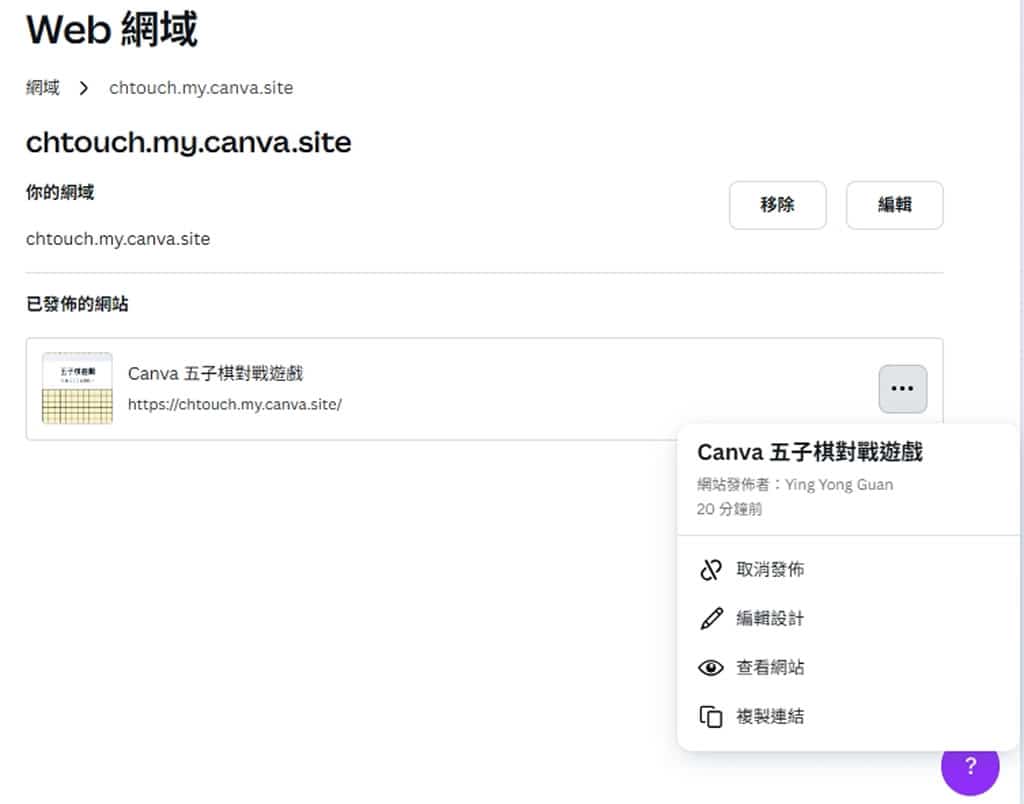This screenshot has height=804, width=1024.
Task: Select 查看網站 from the menu
Action: click(848, 667)
